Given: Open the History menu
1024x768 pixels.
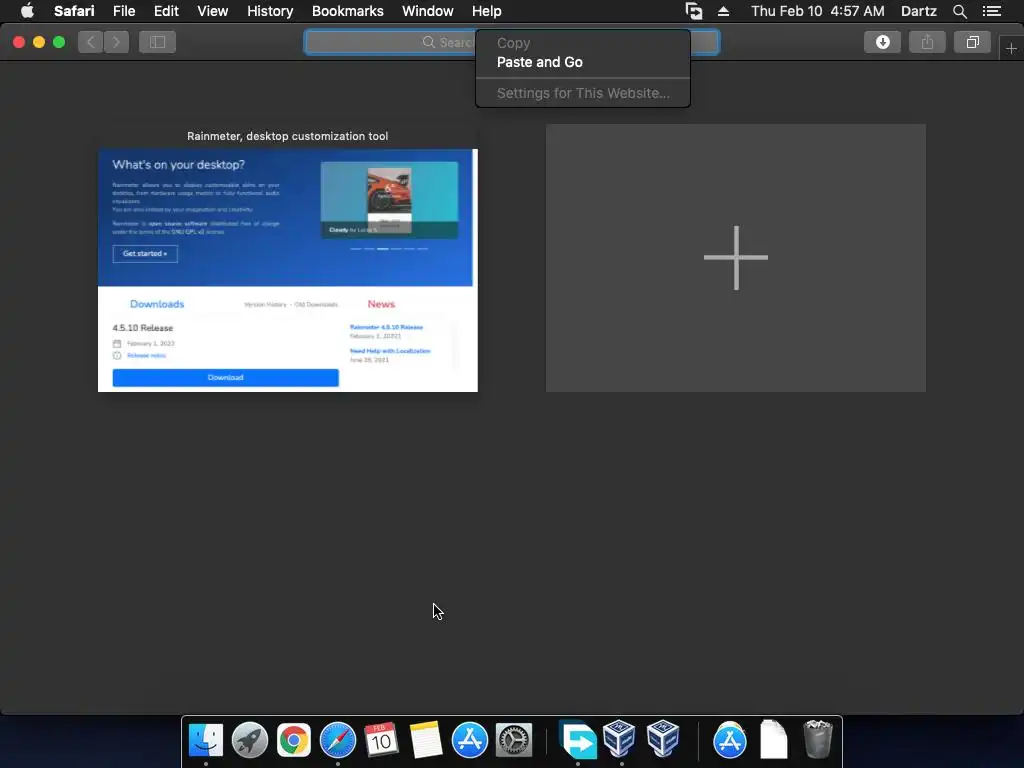Looking at the screenshot, I should [x=270, y=11].
